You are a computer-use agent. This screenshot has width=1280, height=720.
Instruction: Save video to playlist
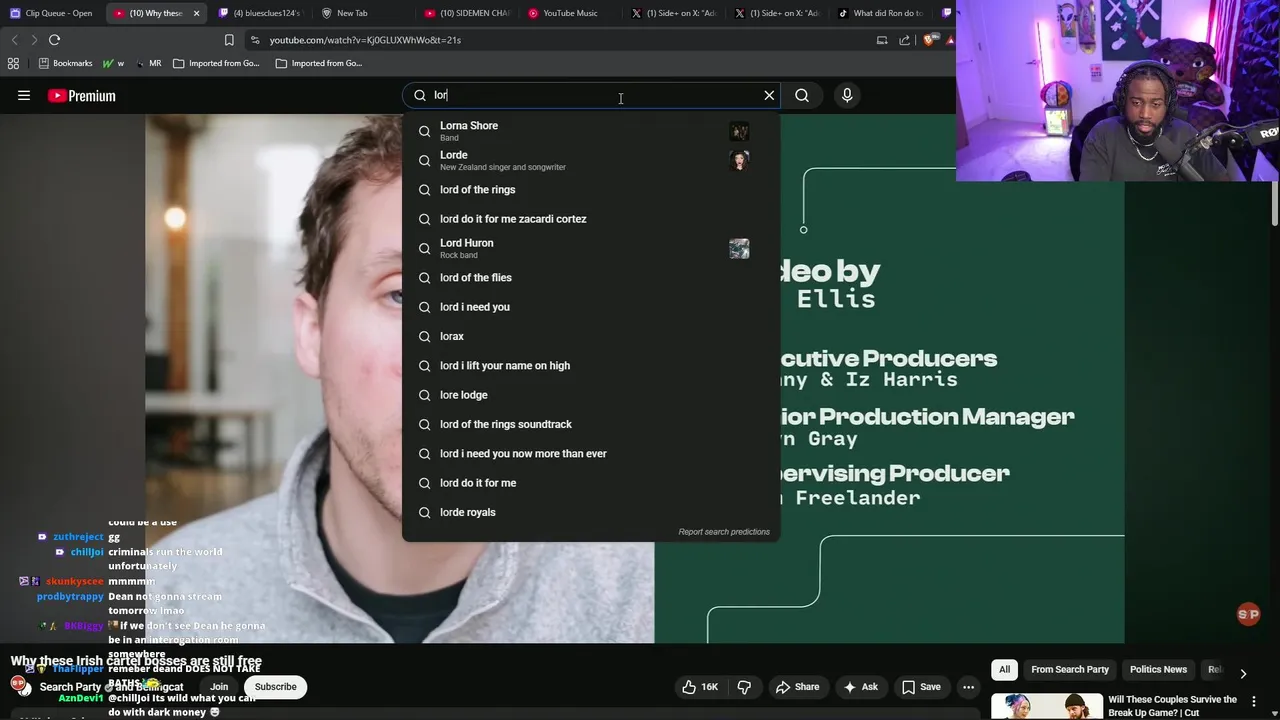[921, 687]
